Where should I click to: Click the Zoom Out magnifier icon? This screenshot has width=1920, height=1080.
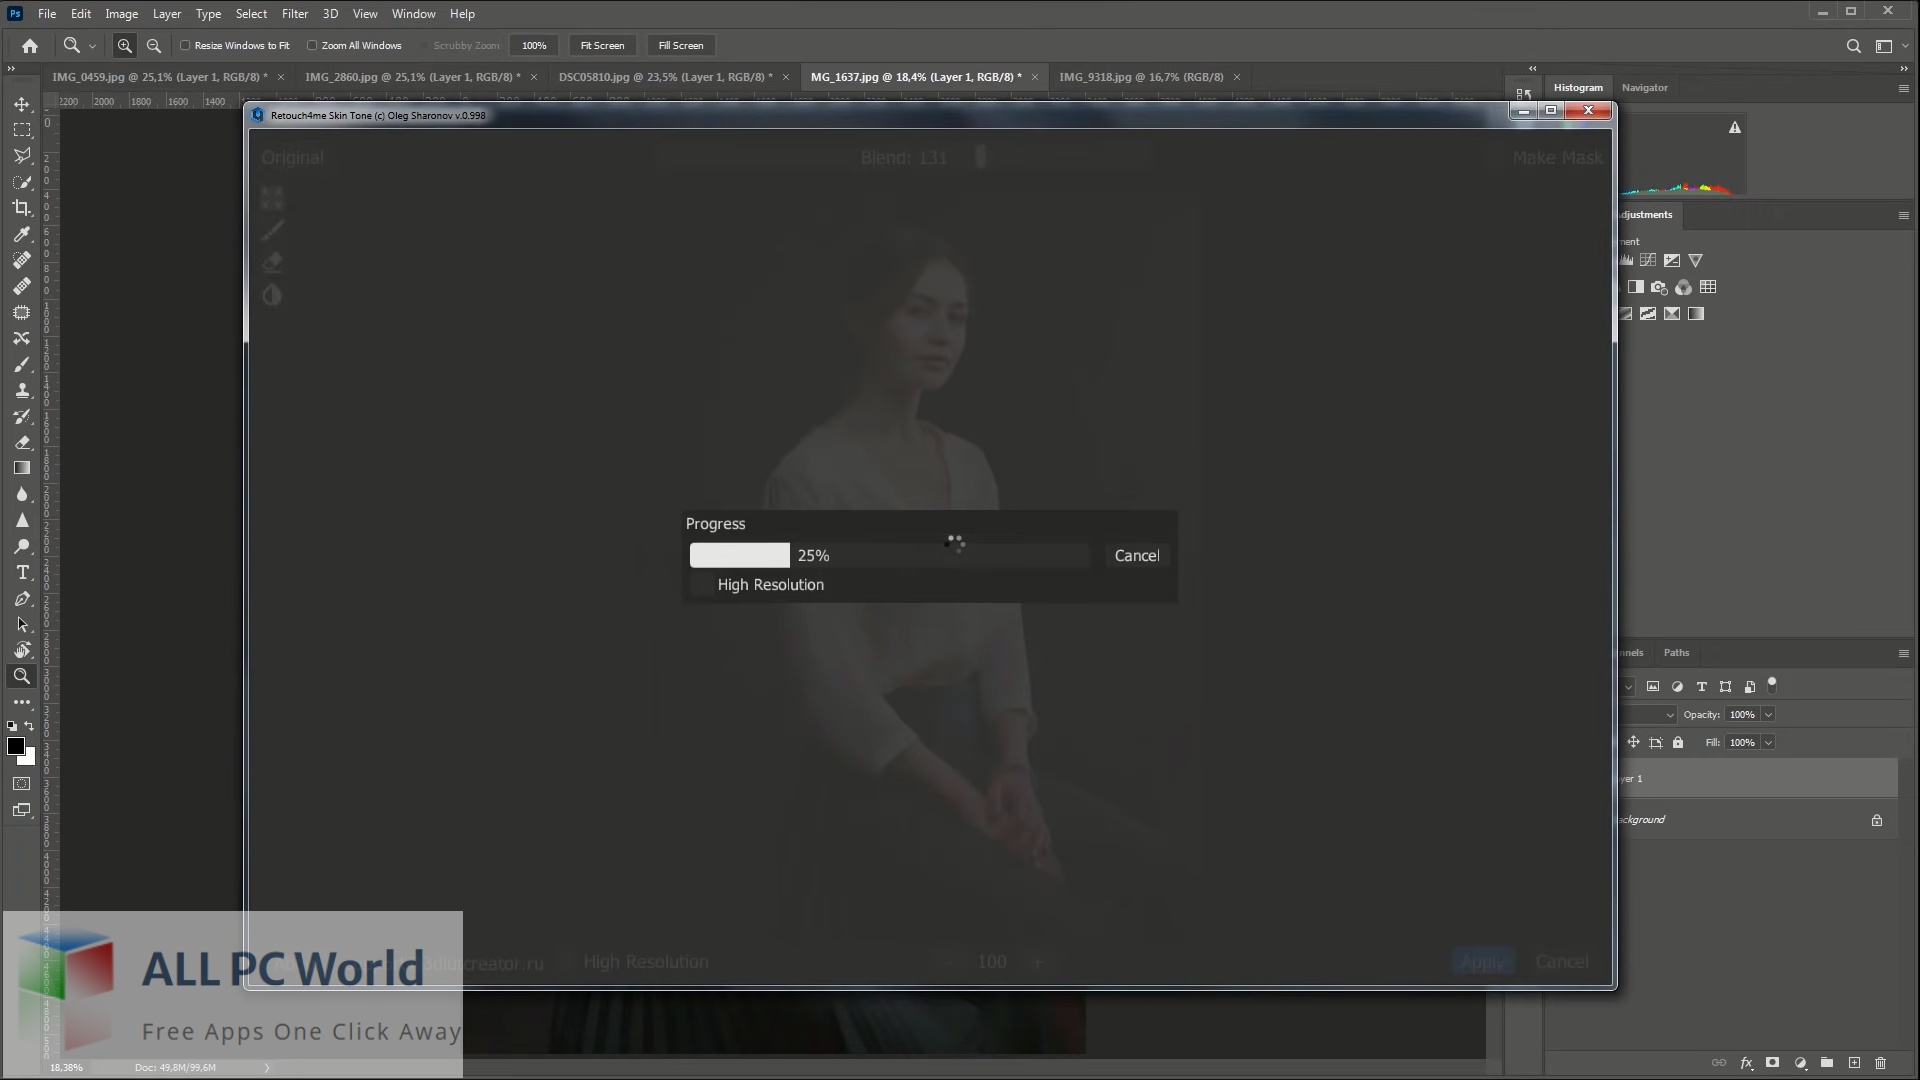(x=154, y=46)
